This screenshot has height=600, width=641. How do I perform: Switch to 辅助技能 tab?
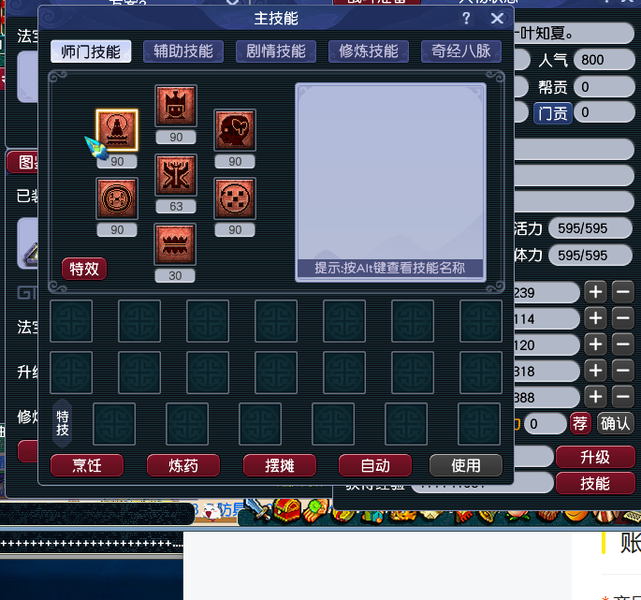click(x=183, y=51)
